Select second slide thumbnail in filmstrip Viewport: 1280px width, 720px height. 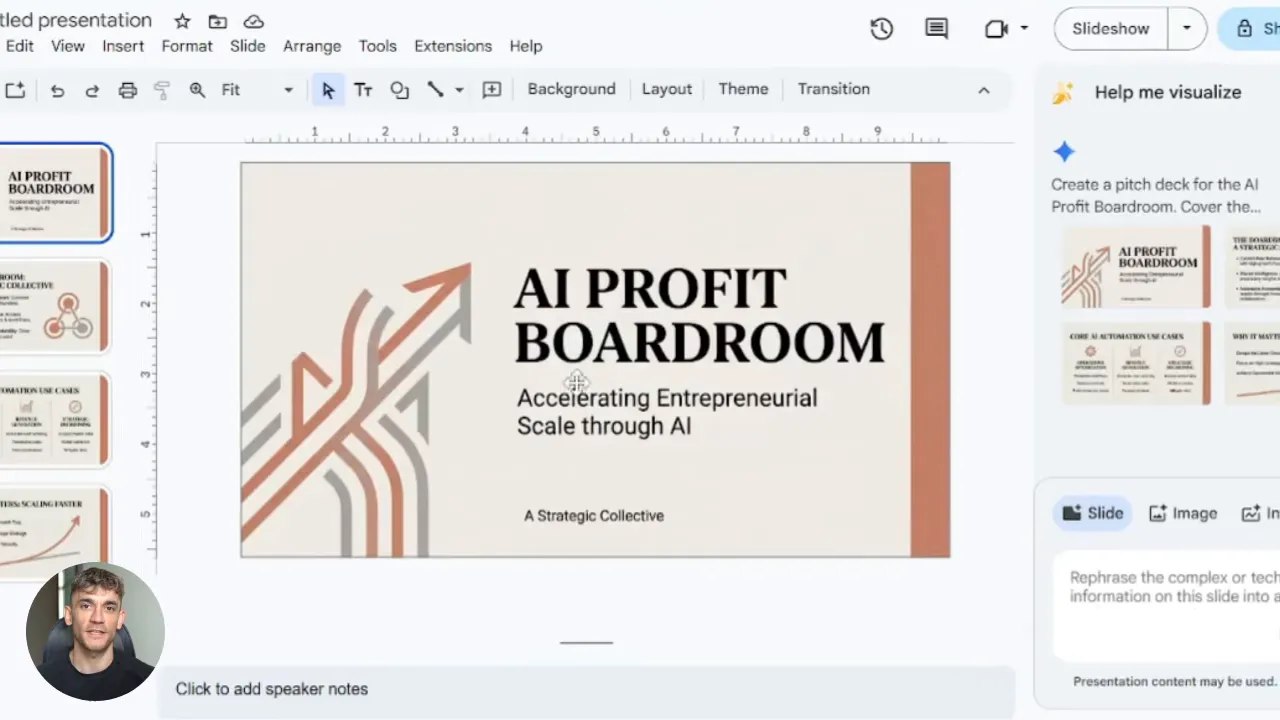[x=55, y=307]
